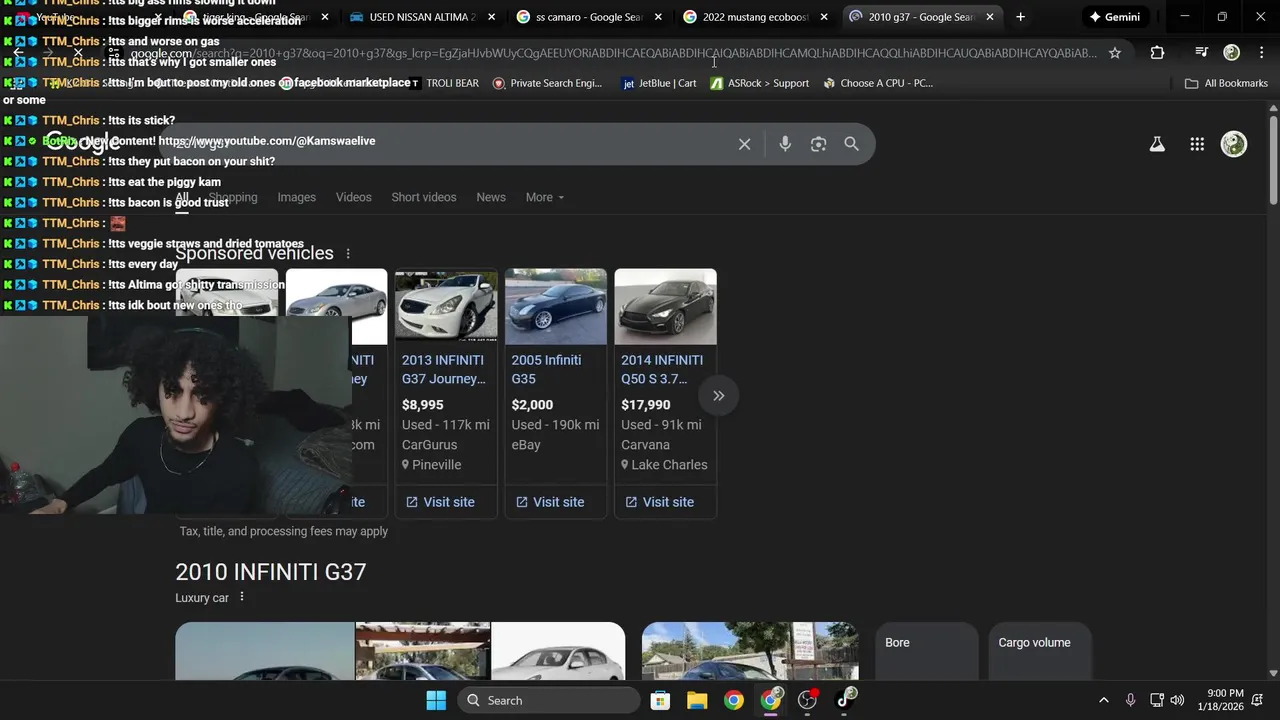Close the ss camaro tab
This screenshot has height=720, width=1280.
[x=658, y=17]
